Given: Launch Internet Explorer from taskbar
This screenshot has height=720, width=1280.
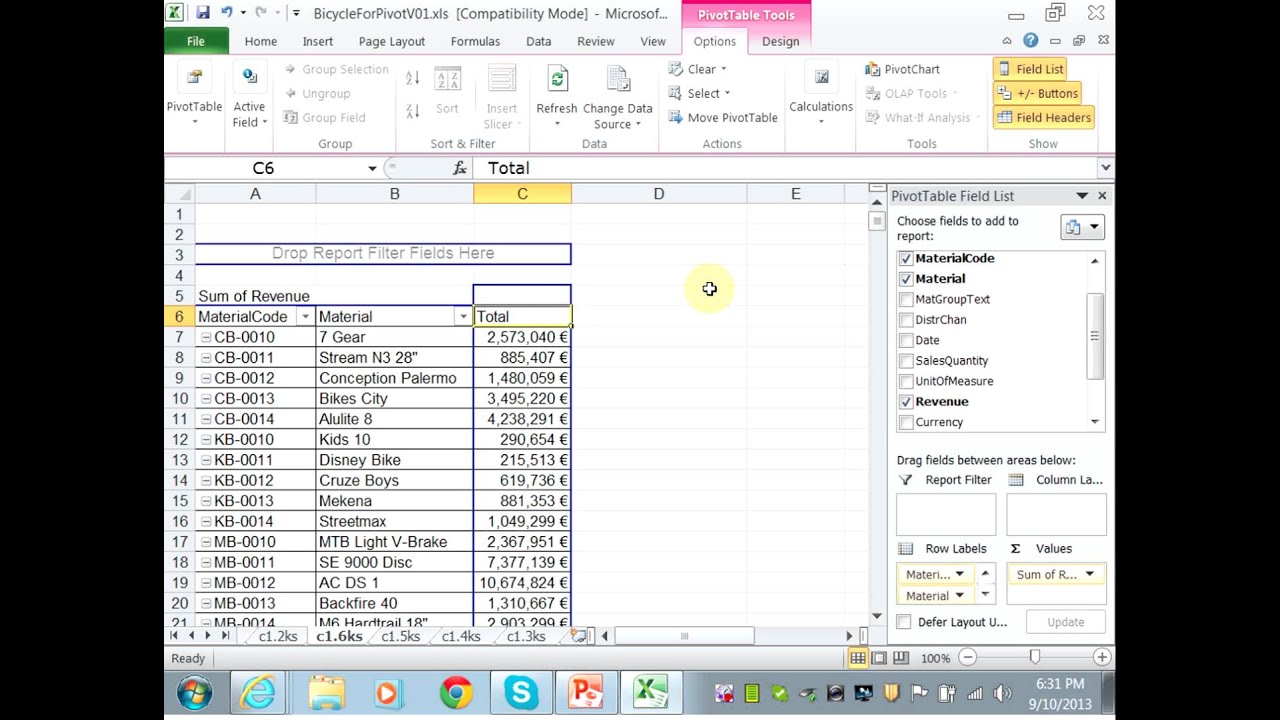Looking at the screenshot, I should pos(258,692).
